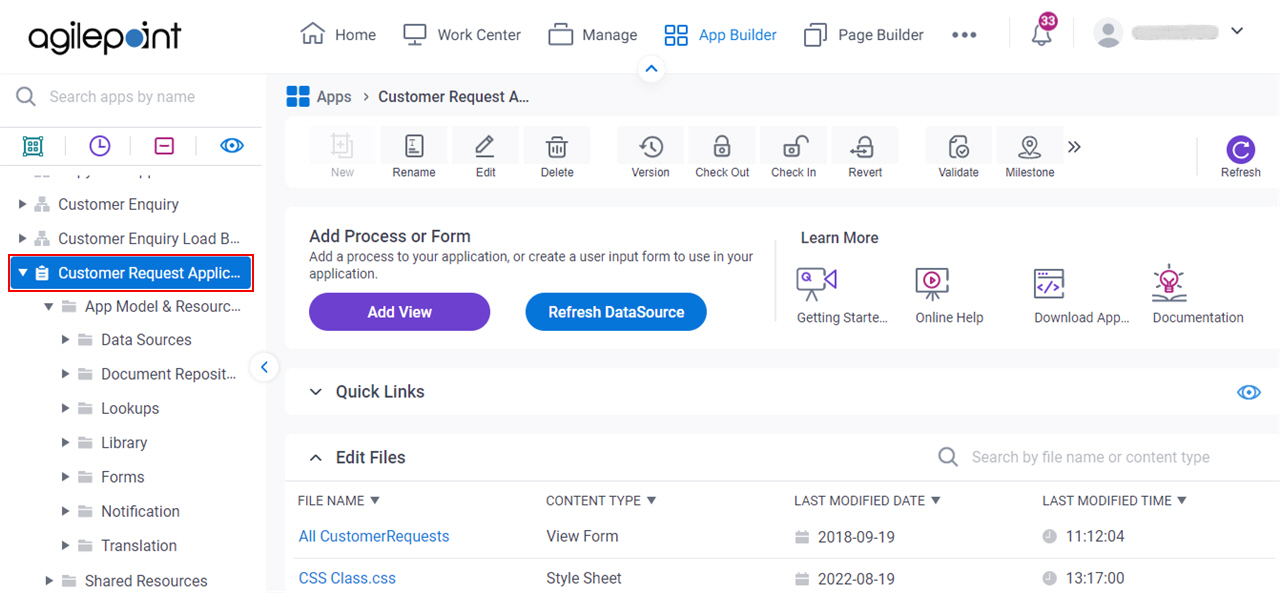Screen dimensions: 1280x593
Task: Select the Translation folder in tree
Action: point(139,545)
